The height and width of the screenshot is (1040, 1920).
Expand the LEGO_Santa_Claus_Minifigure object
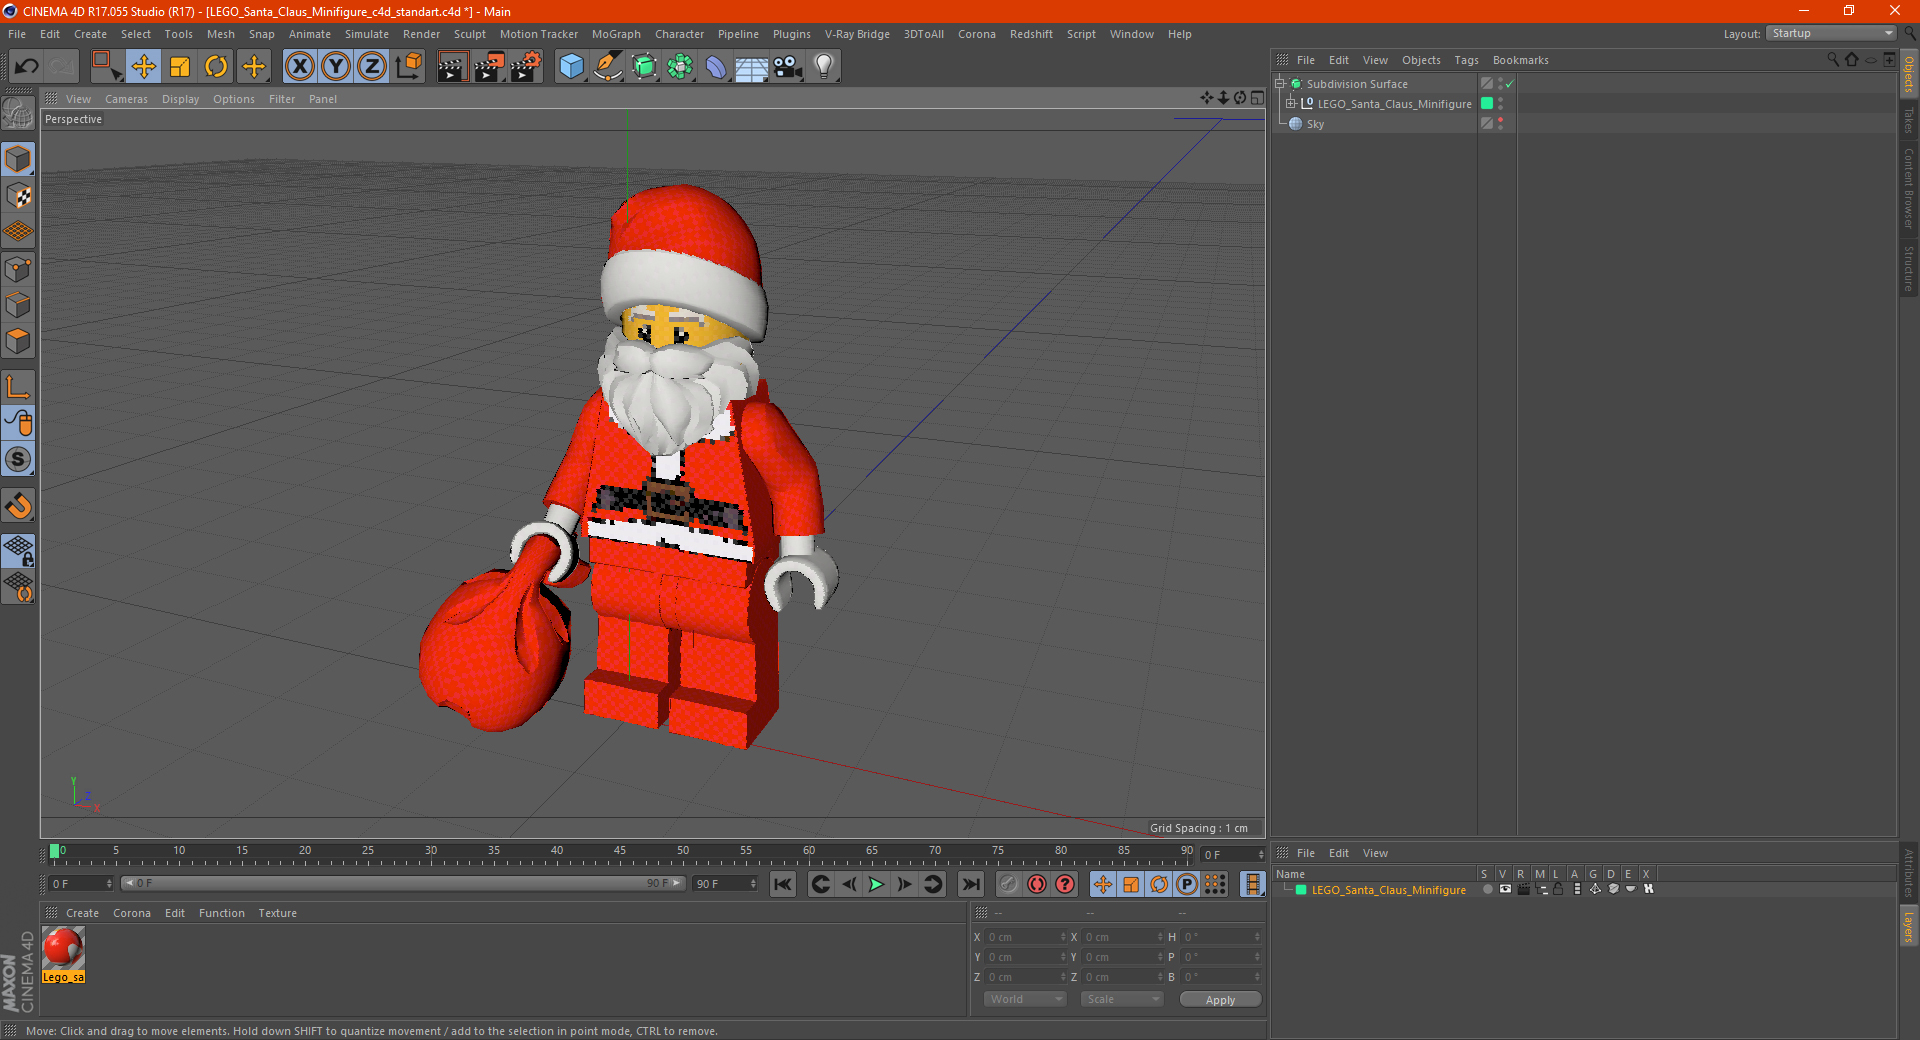coord(1290,103)
